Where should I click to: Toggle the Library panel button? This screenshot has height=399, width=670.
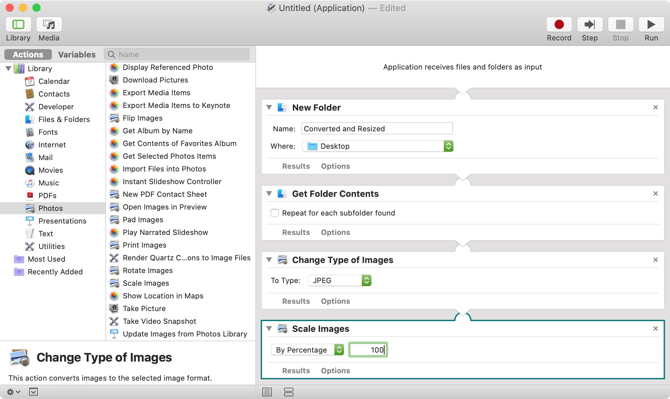coord(18,24)
